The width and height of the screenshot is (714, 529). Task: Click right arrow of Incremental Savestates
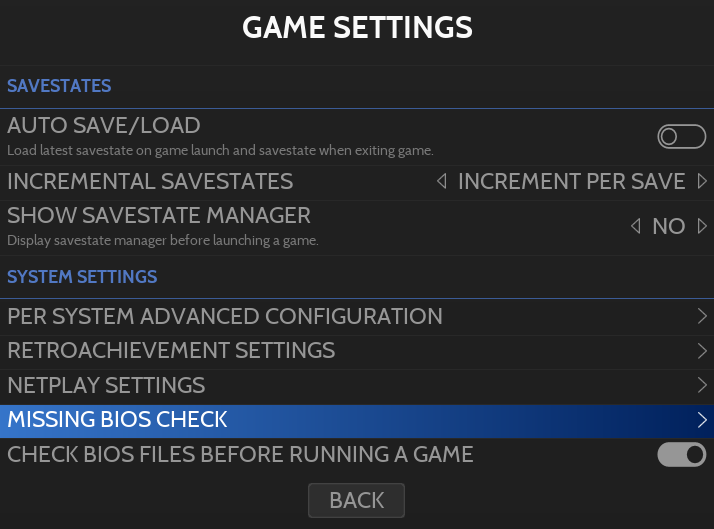coord(702,182)
